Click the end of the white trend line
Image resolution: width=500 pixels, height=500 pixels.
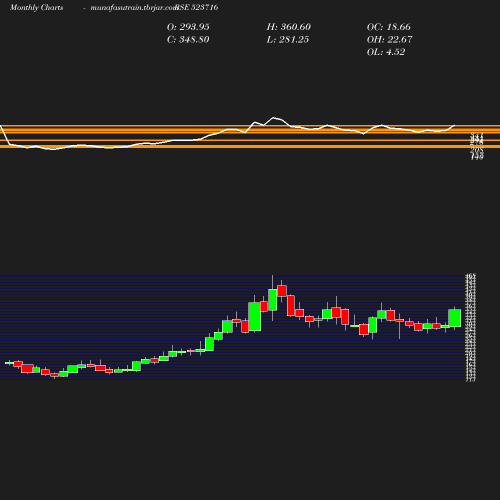[454, 125]
